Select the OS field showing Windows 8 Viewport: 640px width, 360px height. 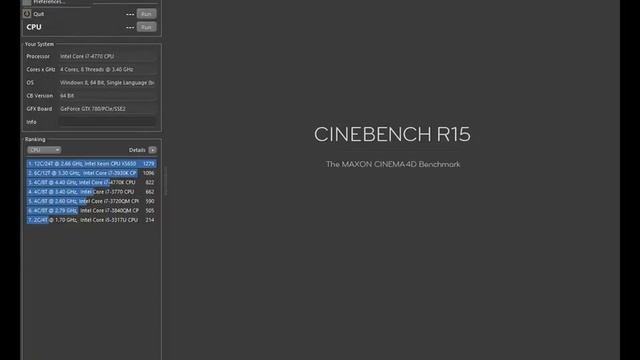[107, 82]
